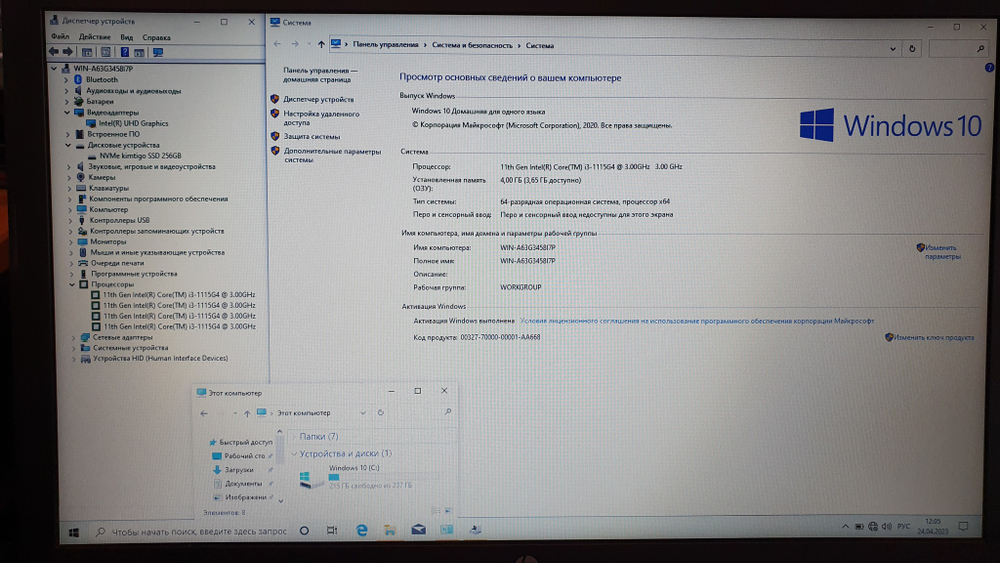Viewport: 1000px width, 563px height.
Task: Open Диспетчер устройств link in Система sidebar
Action: pos(318,99)
